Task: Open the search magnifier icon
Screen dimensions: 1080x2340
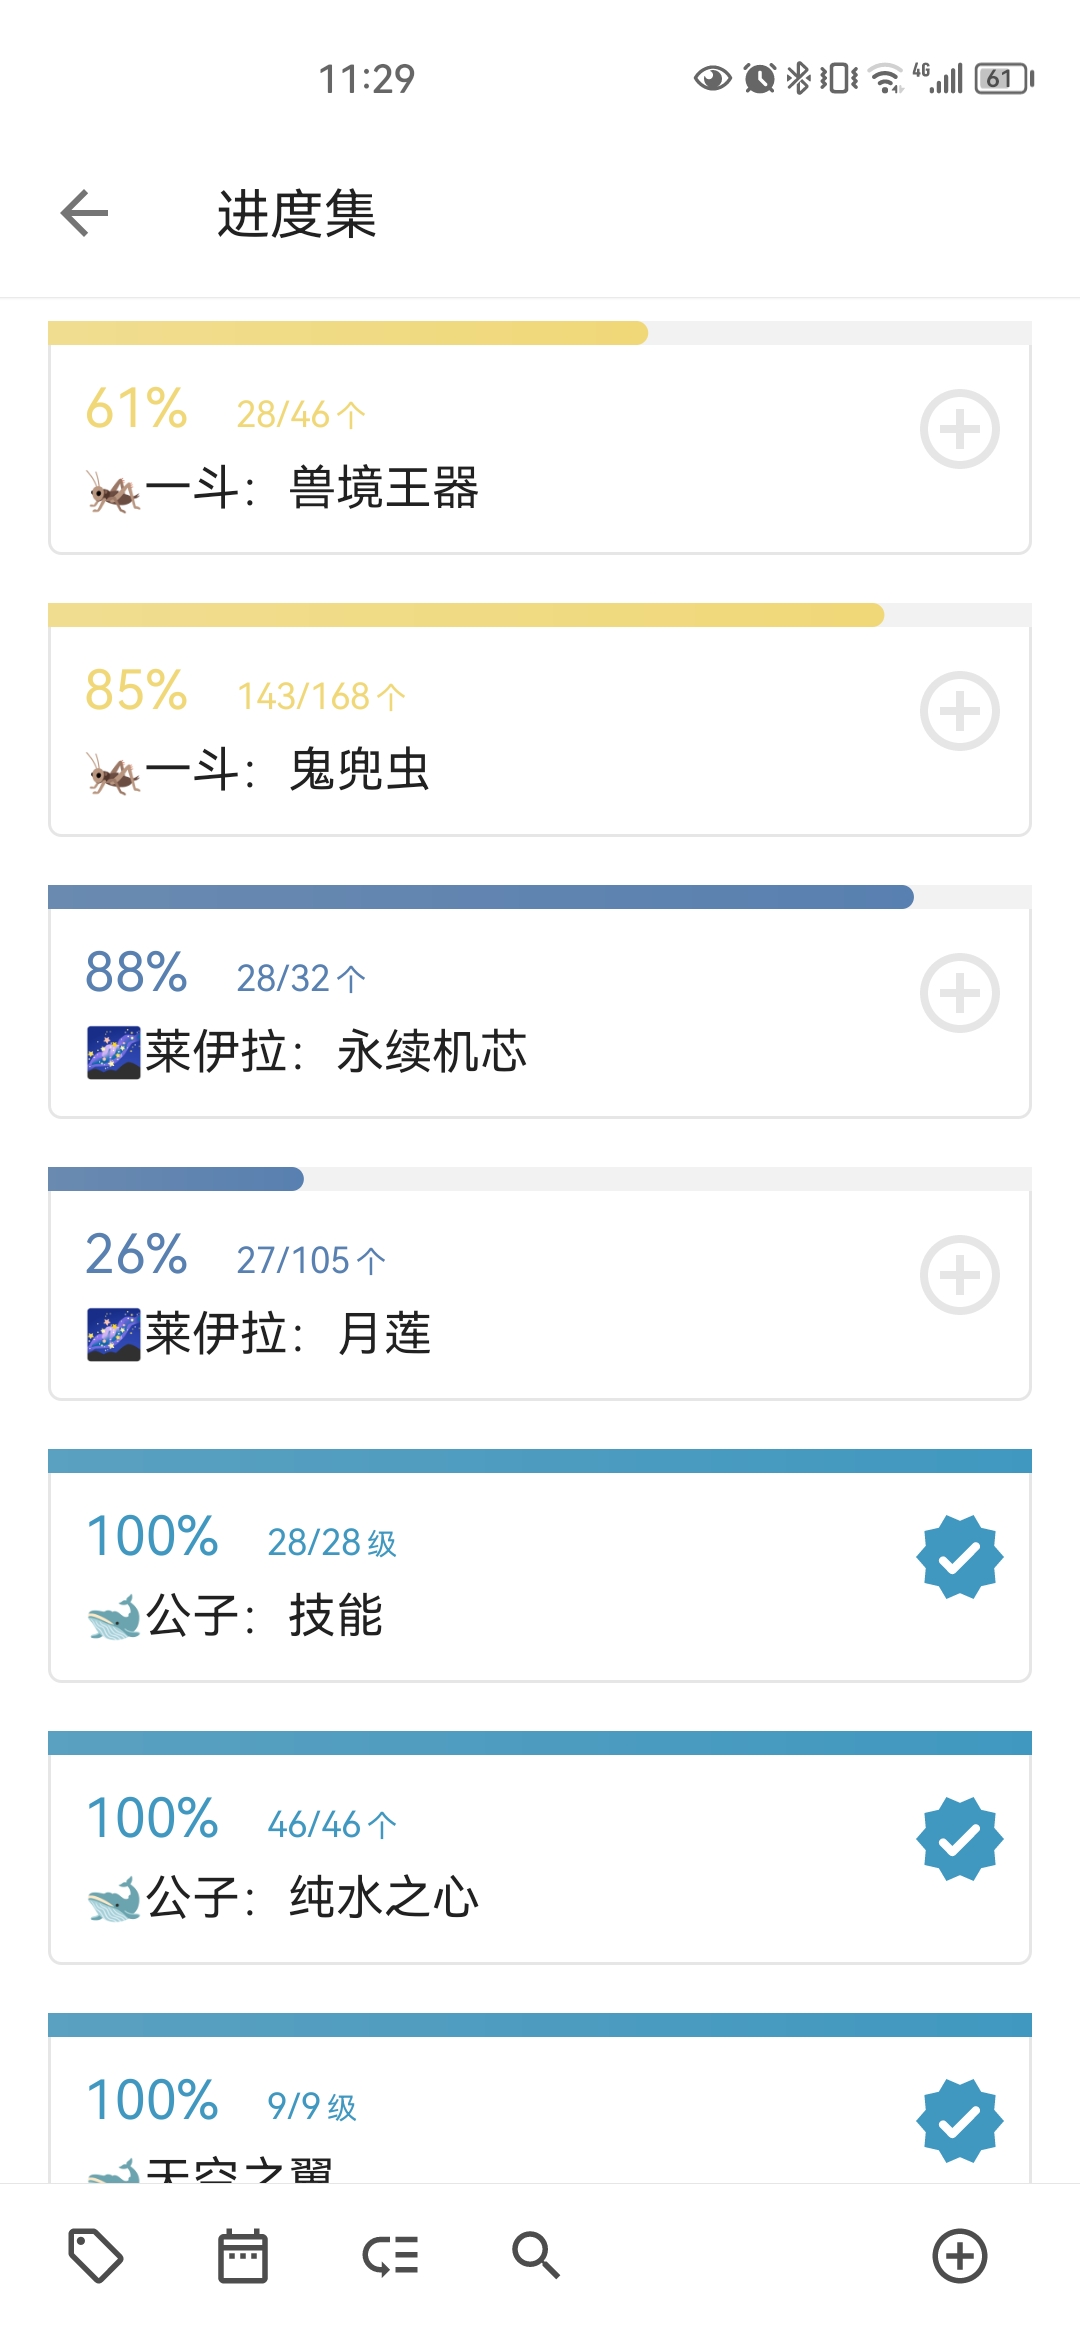Action: tap(536, 2256)
